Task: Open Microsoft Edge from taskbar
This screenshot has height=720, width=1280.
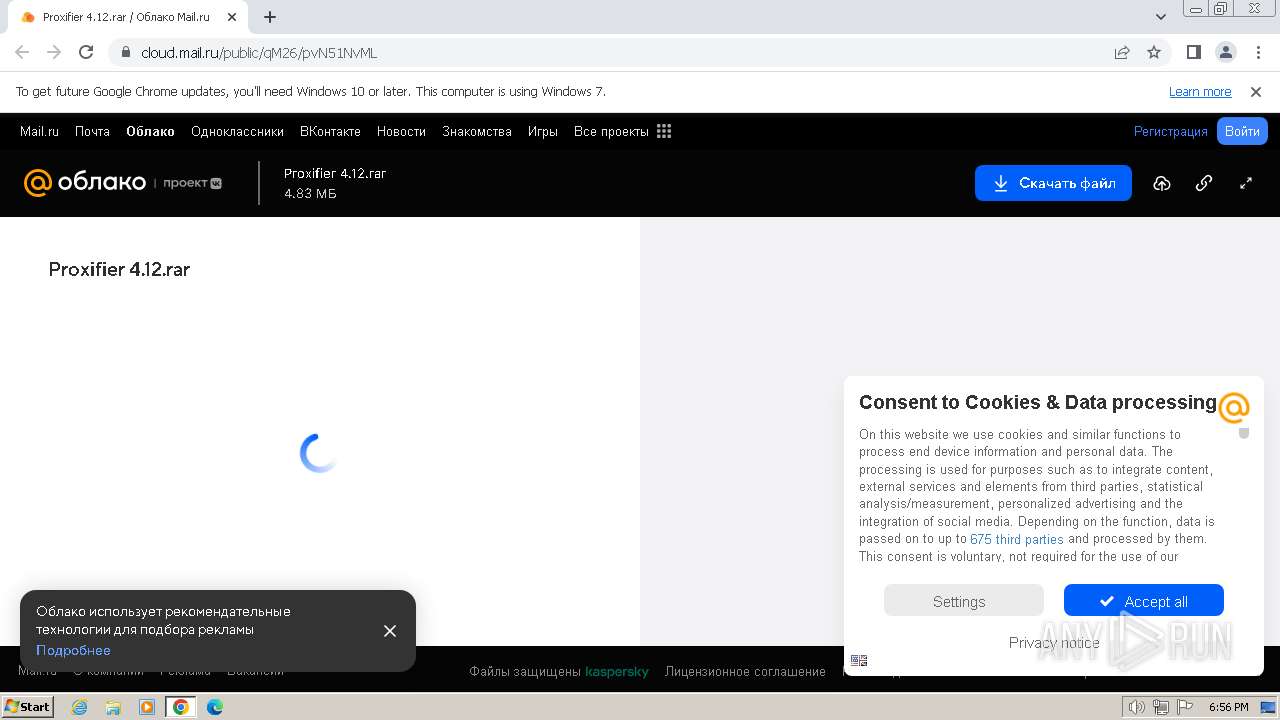Action: (215, 707)
